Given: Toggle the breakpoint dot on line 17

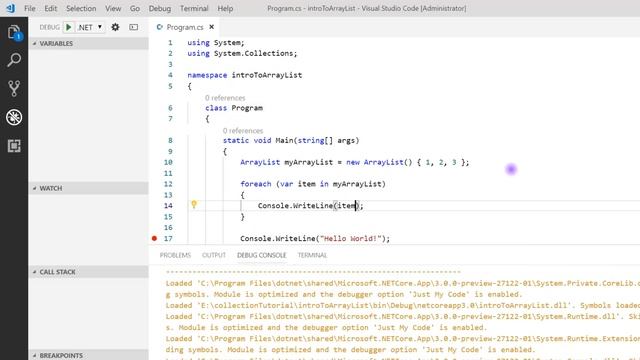Looking at the screenshot, I should (154, 238).
